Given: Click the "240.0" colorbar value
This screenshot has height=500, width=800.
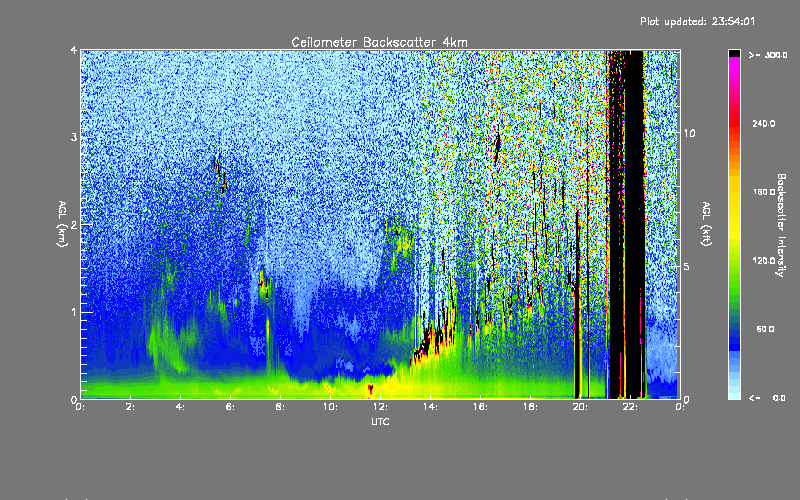Looking at the screenshot, I should click(764, 123).
